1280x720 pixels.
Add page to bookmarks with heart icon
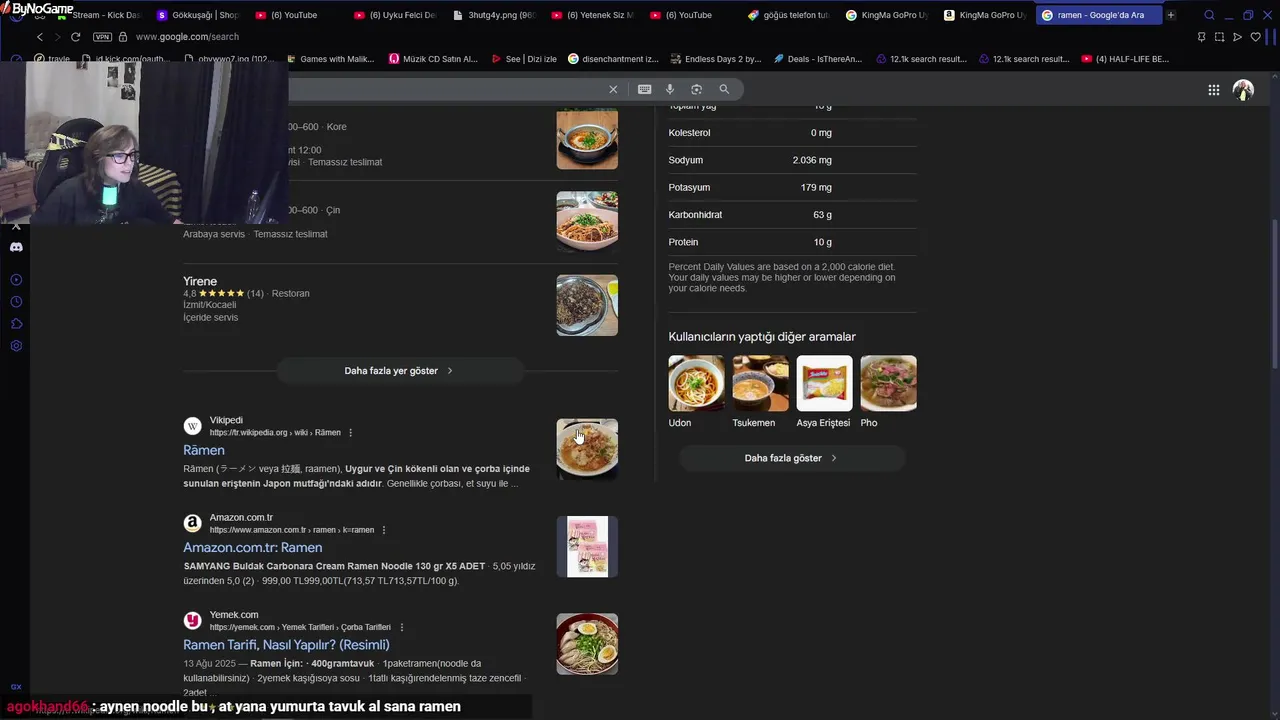click(x=1256, y=37)
